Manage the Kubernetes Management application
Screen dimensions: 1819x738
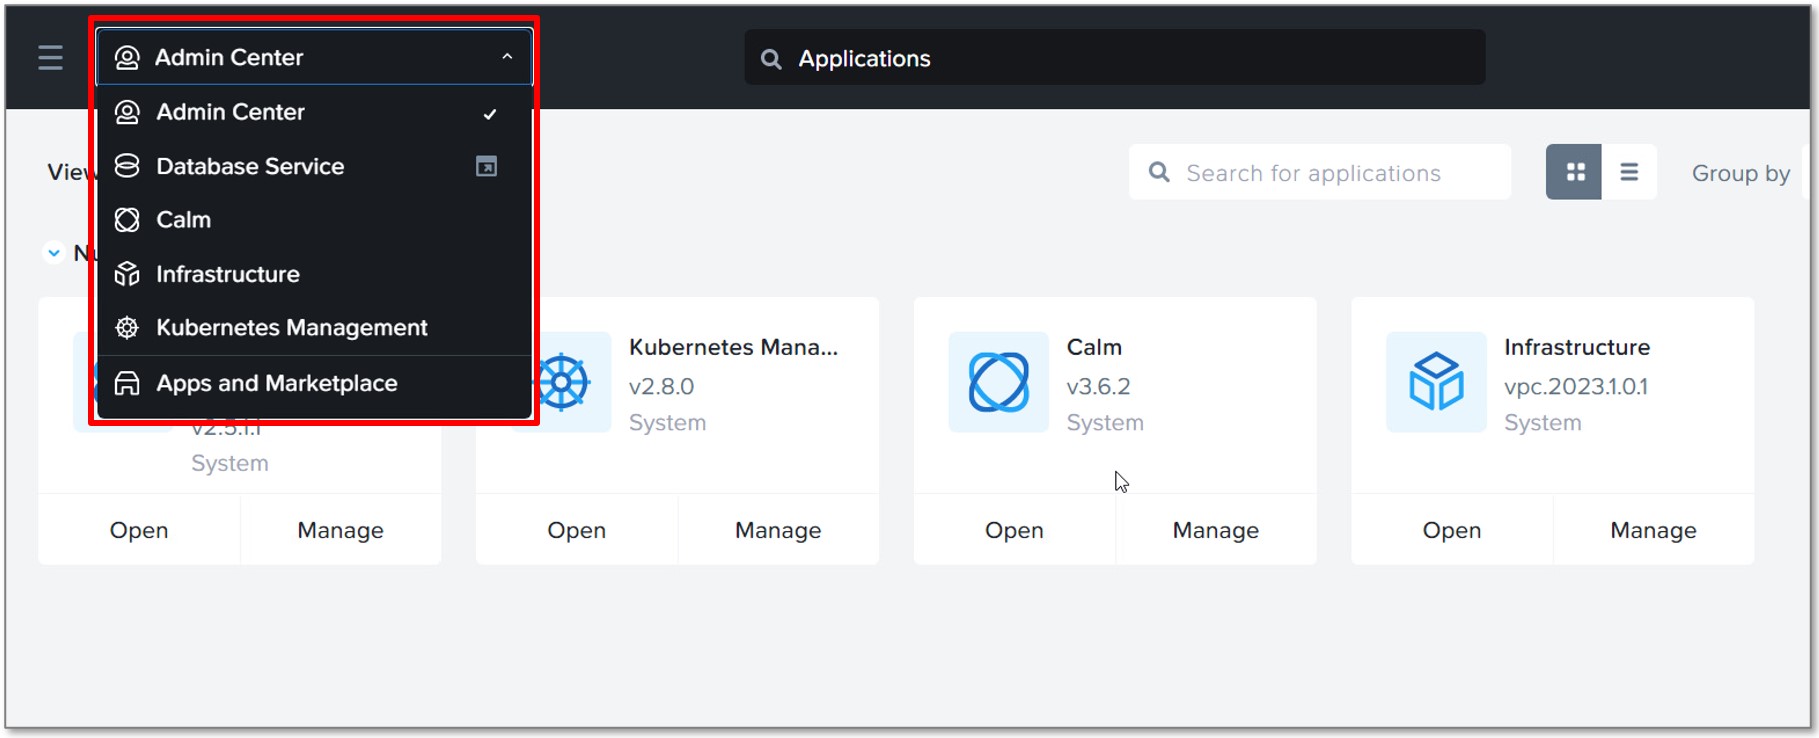tap(778, 530)
